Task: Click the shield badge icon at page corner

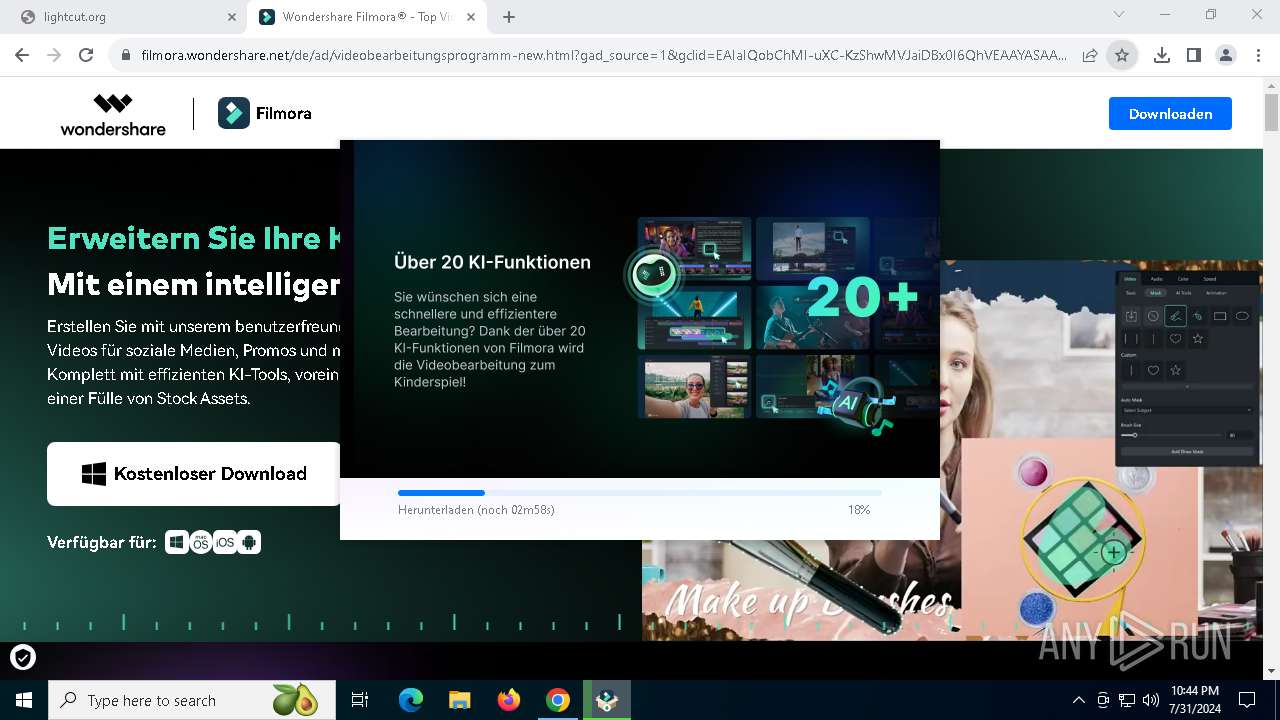Action: pyautogui.click(x=23, y=657)
